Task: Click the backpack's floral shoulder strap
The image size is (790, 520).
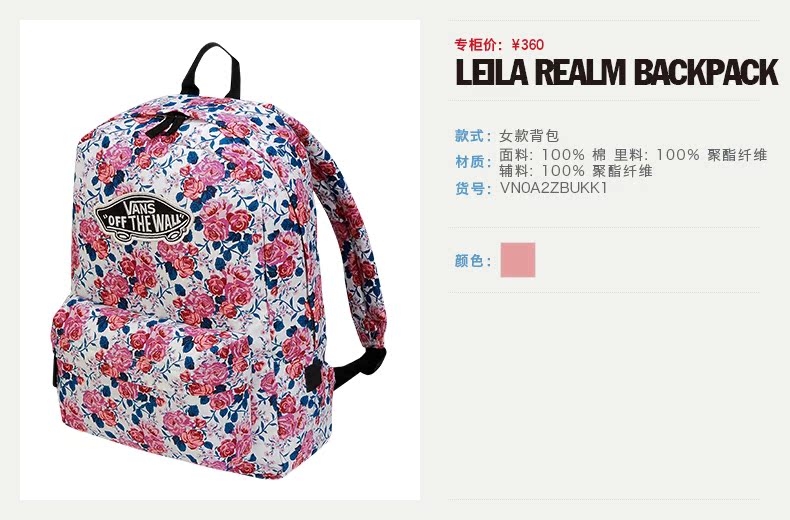Action: pos(348,237)
